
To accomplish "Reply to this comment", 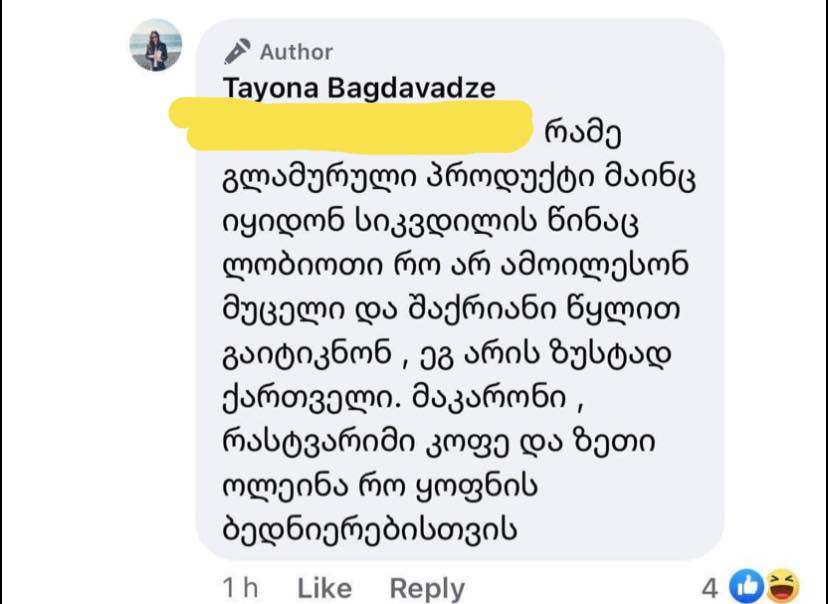I will [x=427, y=588].
